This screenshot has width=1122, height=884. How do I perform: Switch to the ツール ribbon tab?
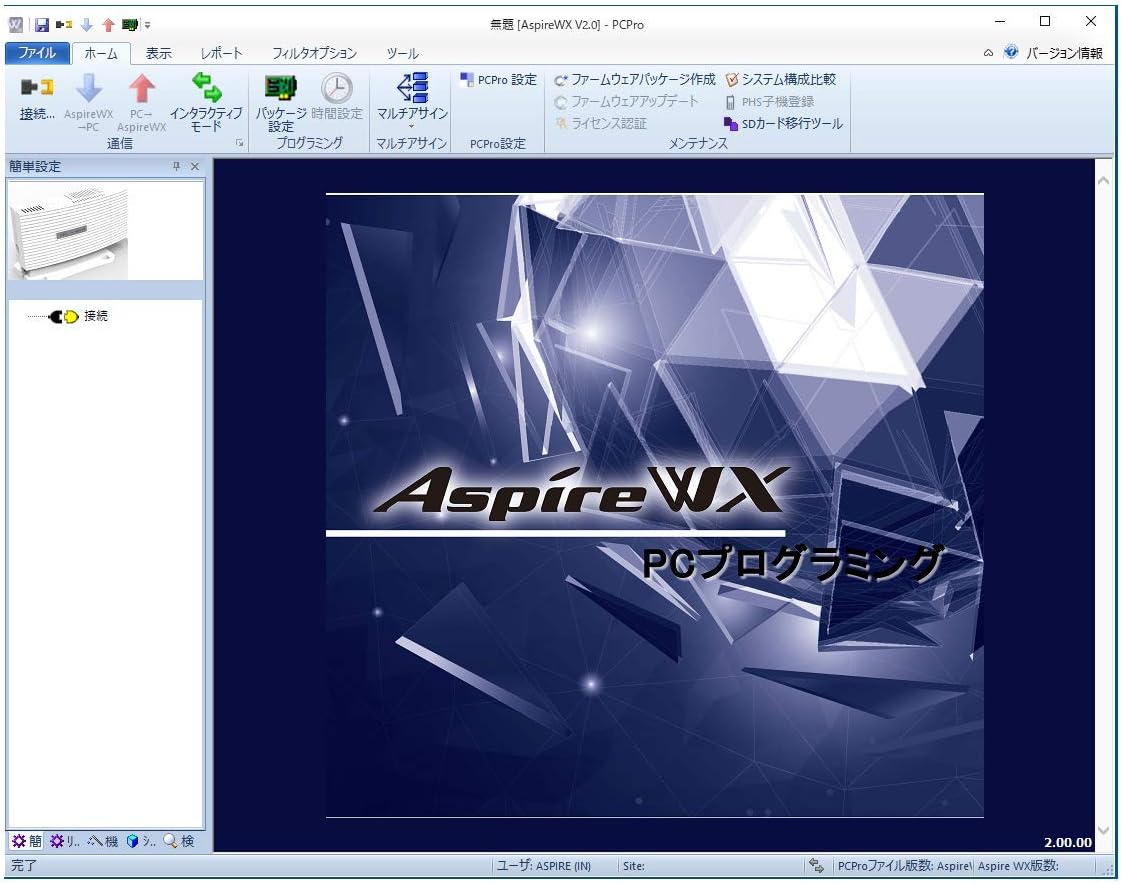402,53
